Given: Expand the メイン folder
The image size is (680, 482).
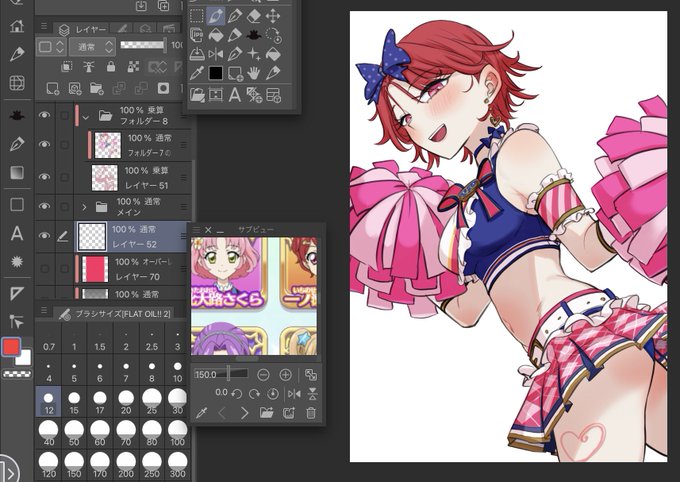Looking at the screenshot, I should coord(84,207).
